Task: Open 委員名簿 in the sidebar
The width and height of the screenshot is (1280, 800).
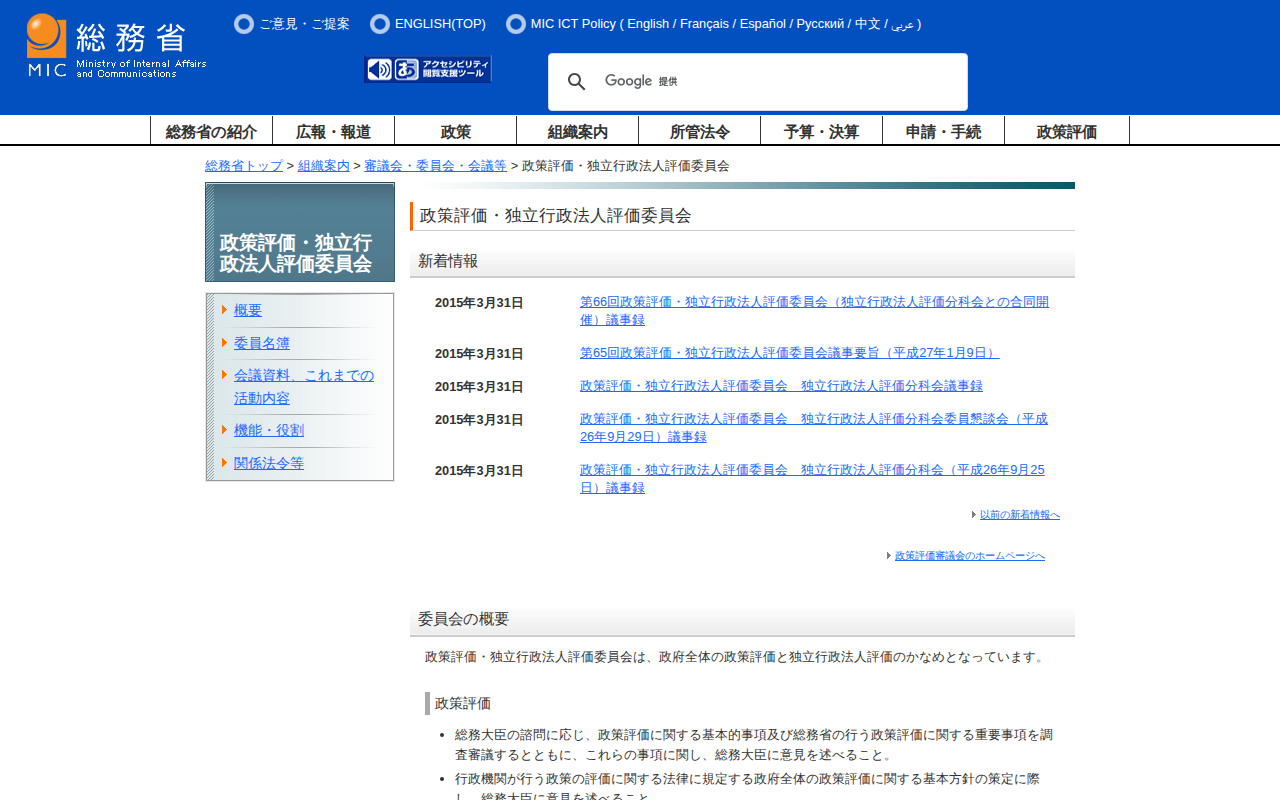Action: click(262, 343)
